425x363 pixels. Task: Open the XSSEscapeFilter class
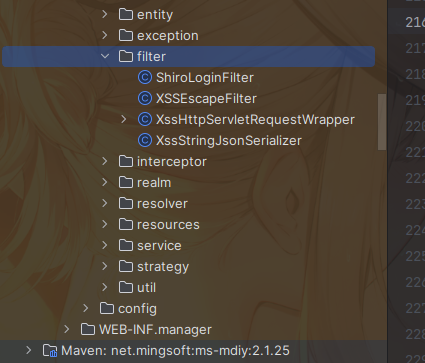pos(206,99)
